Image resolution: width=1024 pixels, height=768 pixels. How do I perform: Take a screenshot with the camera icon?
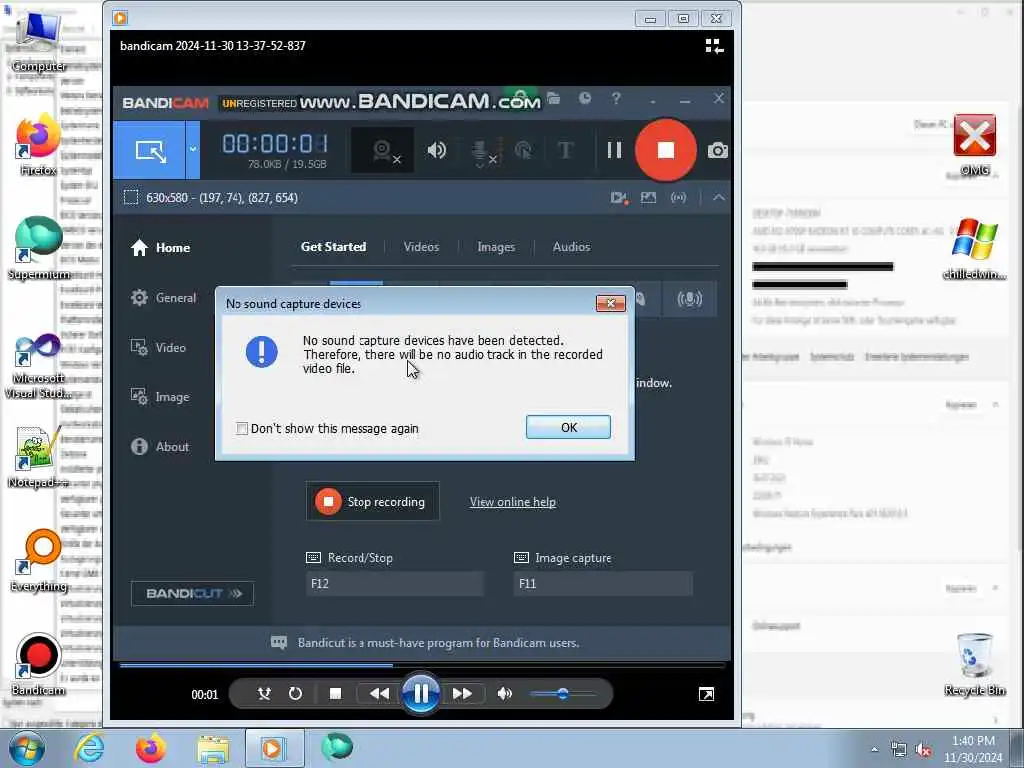pyautogui.click(x=717, y=151)
